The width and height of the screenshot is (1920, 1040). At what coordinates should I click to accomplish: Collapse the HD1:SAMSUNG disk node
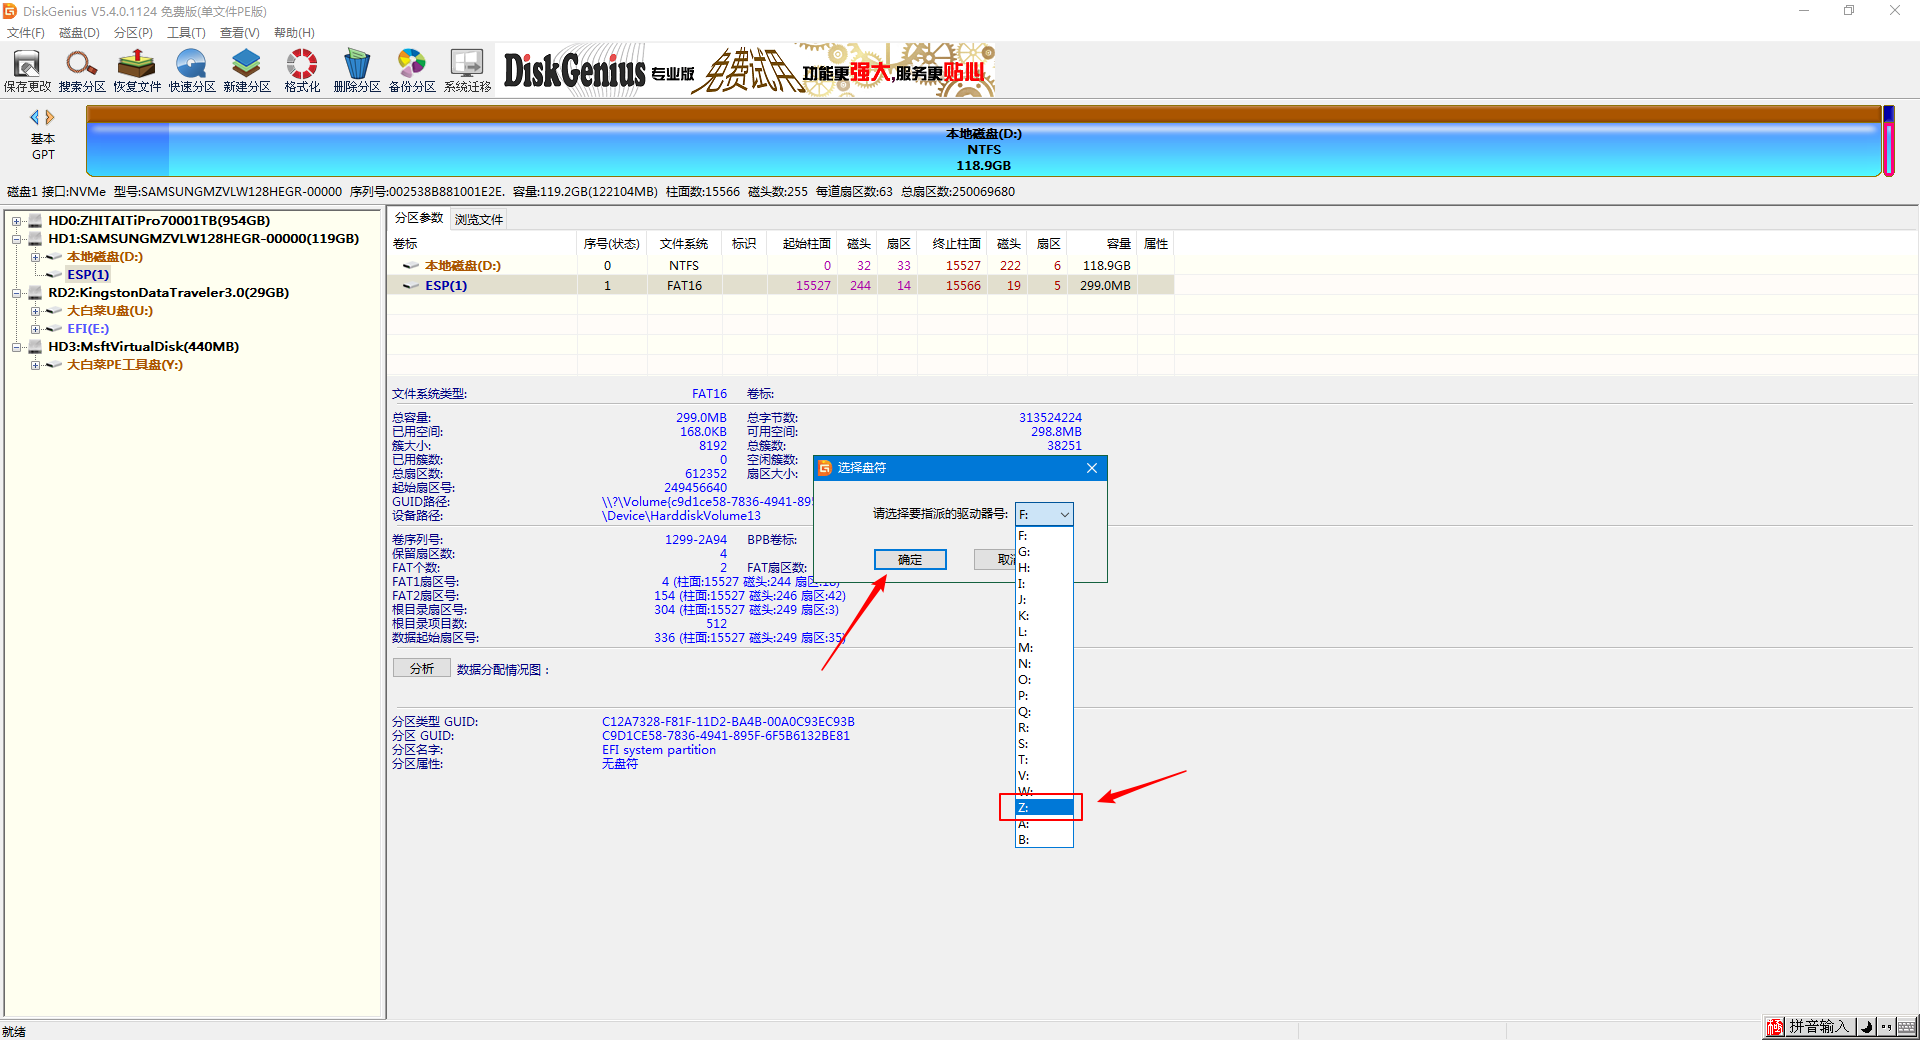17,239
